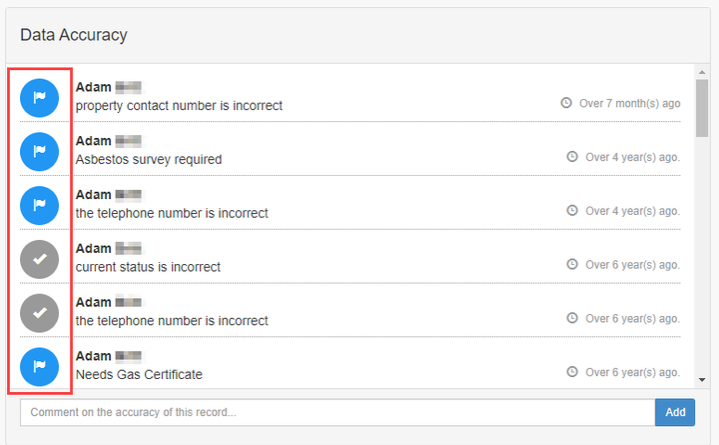Click the Add comment button
719x445 pixels.
(674, 412)
